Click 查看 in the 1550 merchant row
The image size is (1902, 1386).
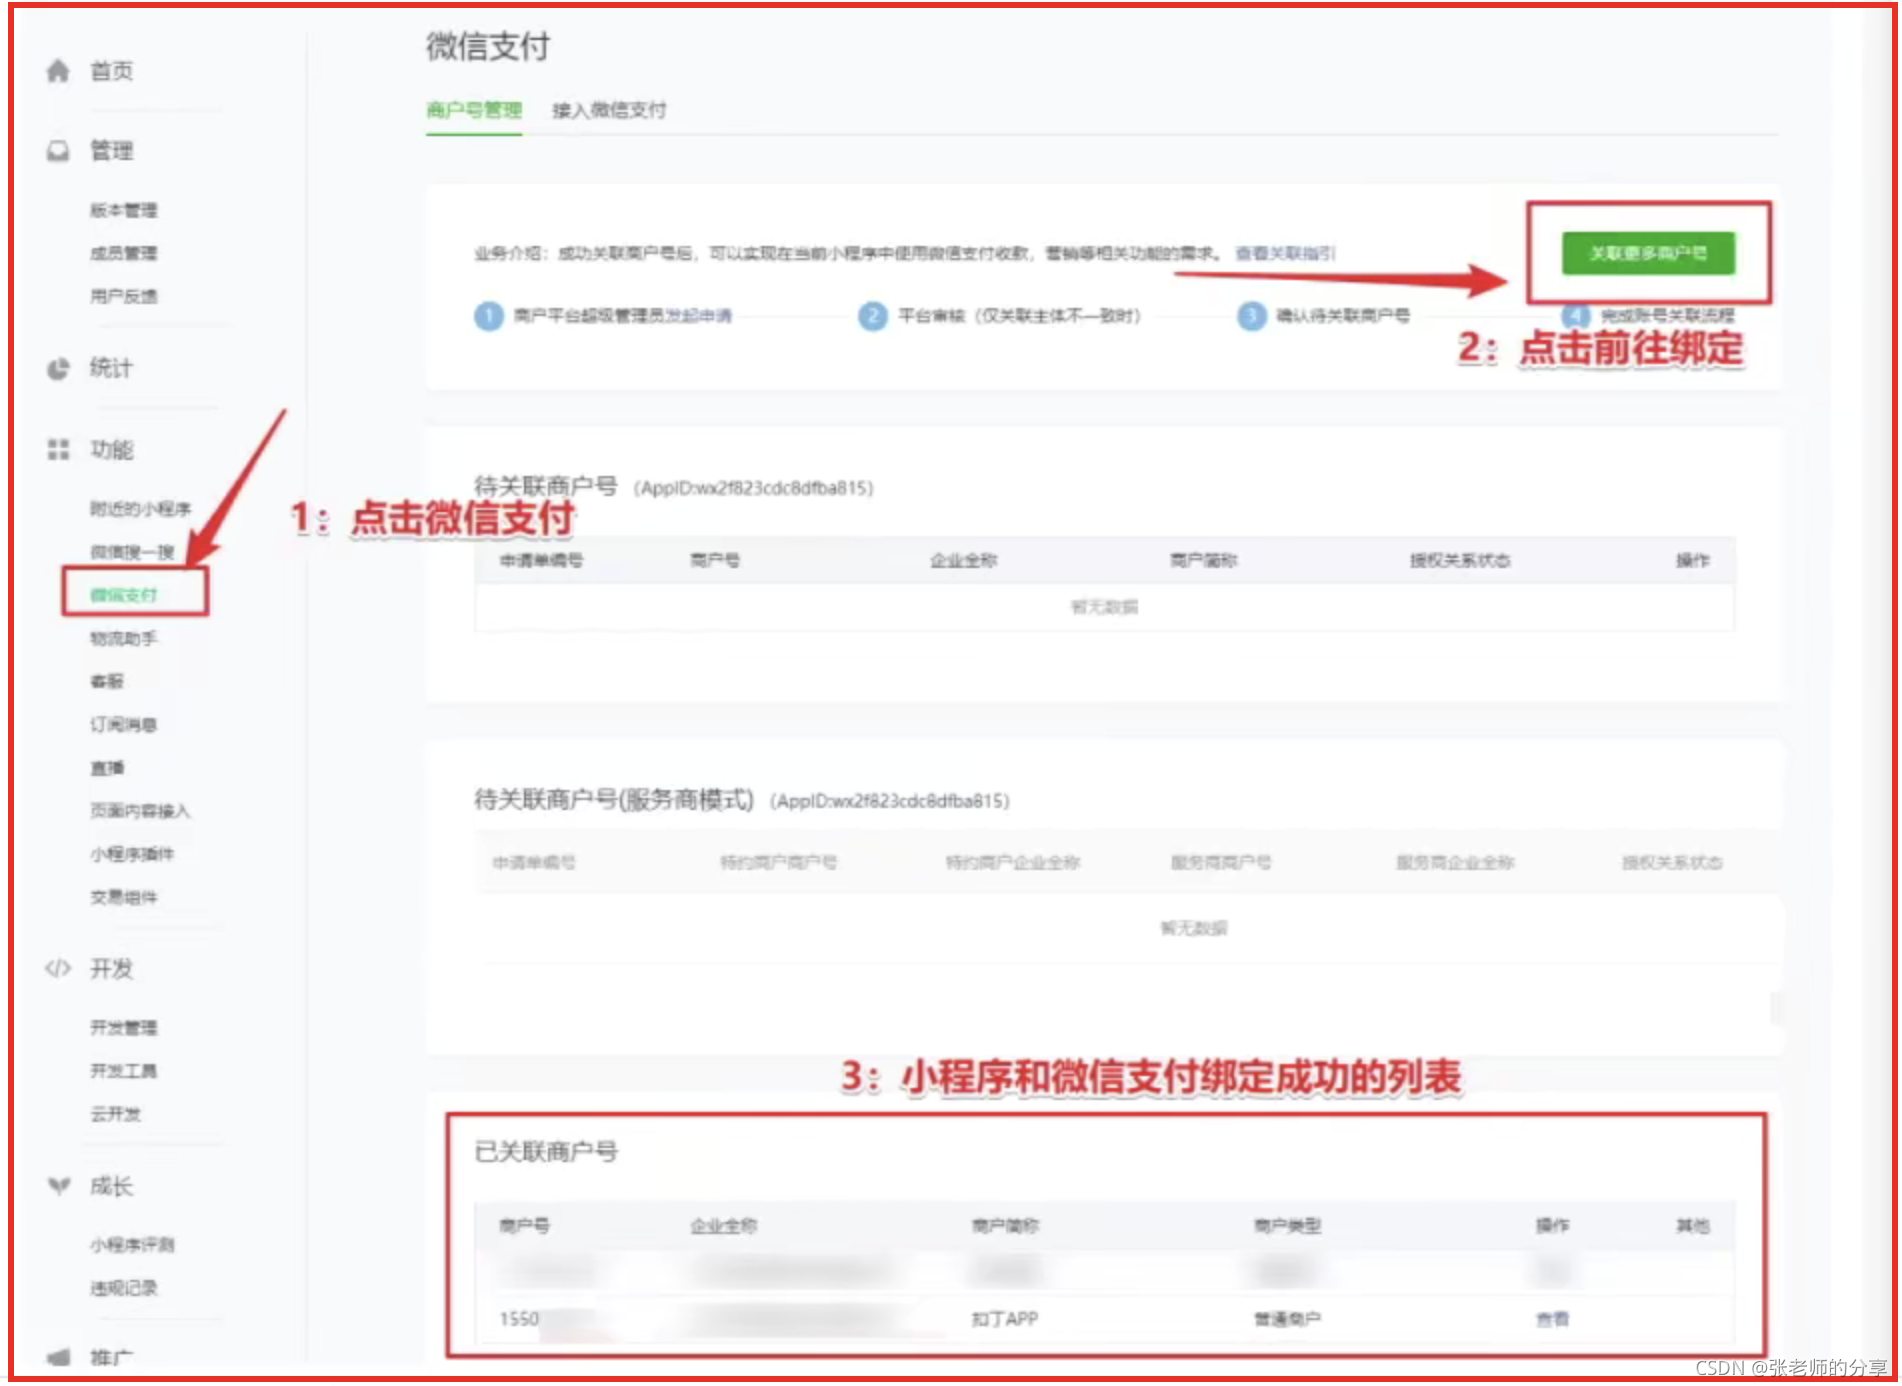click(x=1552, y=1319)
